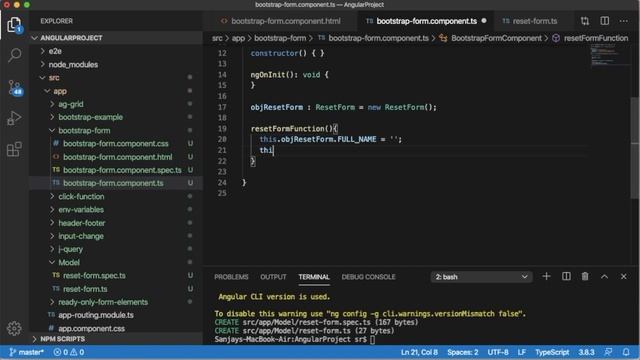Open the Run and Debug view
This screenshot has height=360, width=640.
coord(14,118)
